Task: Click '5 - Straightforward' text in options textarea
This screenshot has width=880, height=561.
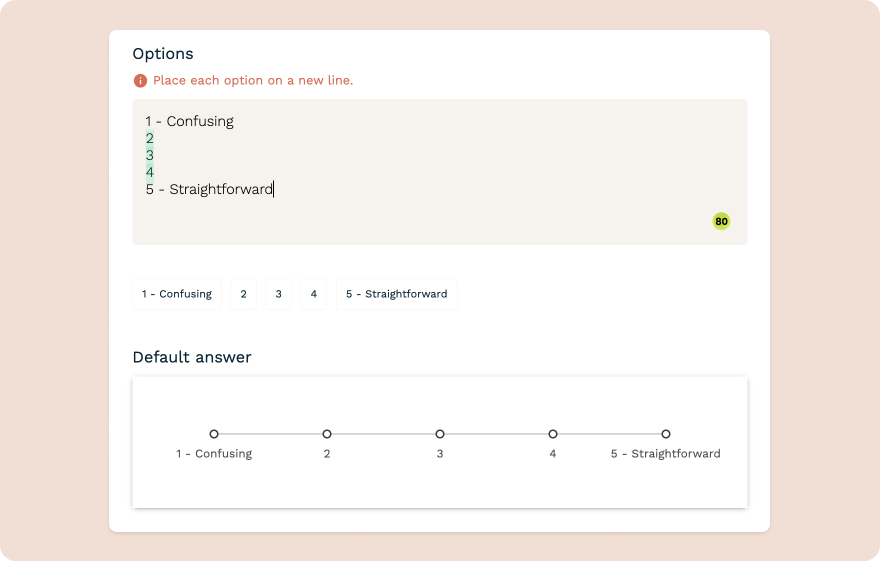Action: coord(209,189)
